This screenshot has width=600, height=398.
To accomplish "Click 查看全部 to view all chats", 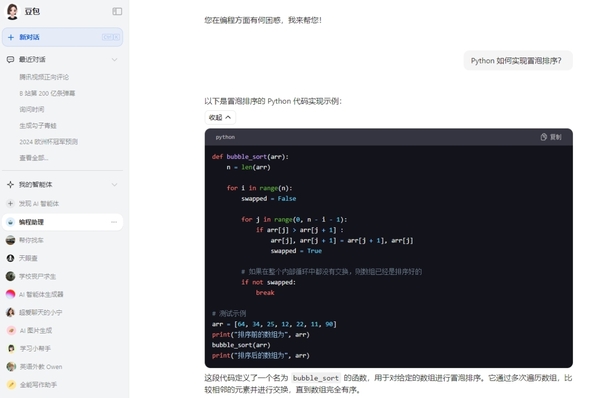I will (34, 158).
